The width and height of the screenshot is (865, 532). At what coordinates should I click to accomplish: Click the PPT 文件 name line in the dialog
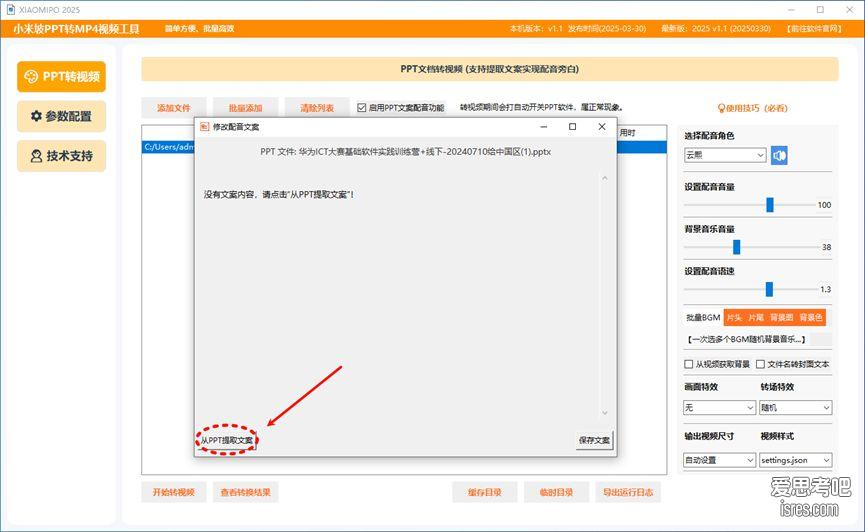[405, 152]
